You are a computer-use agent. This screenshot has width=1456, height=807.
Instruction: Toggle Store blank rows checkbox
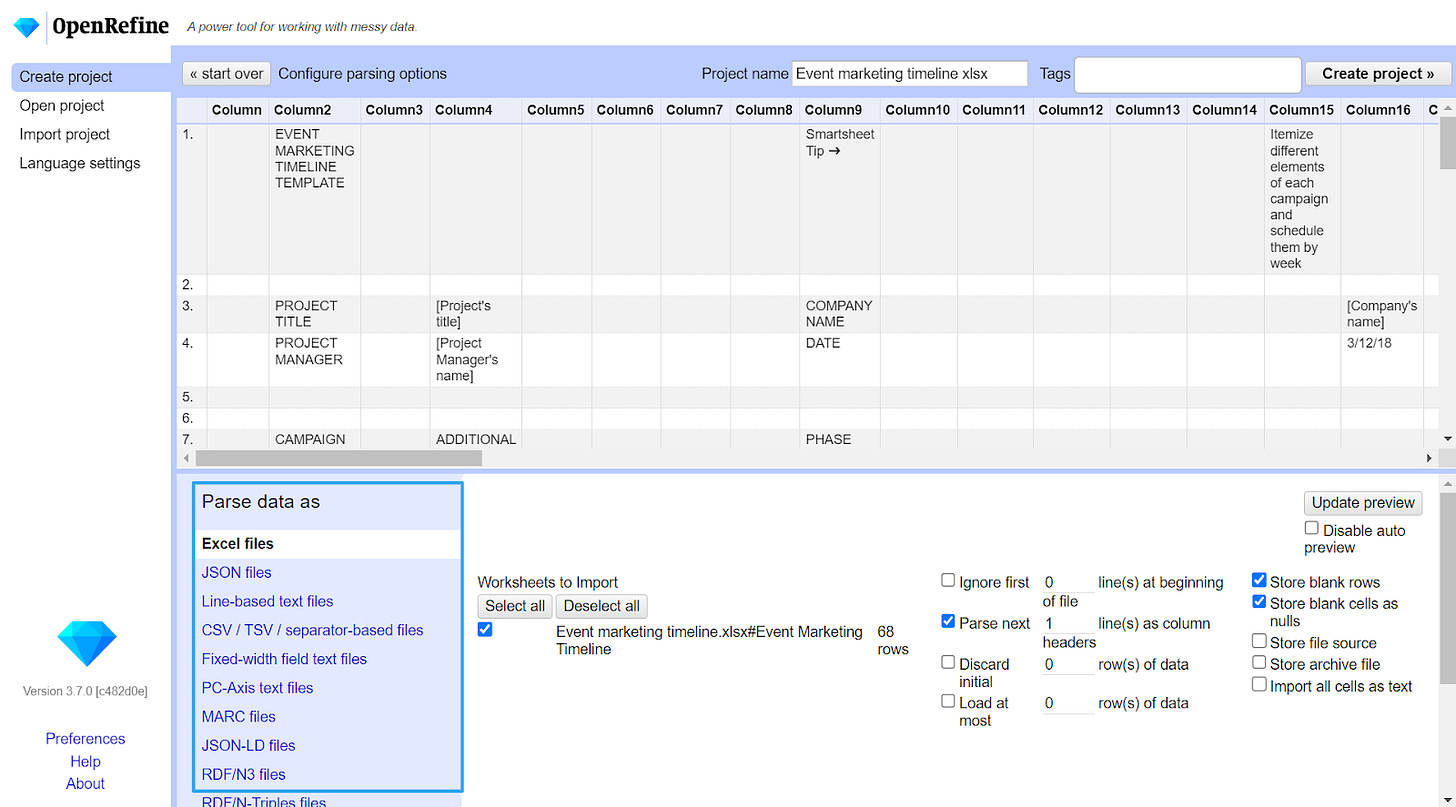tap(1259, 580)
